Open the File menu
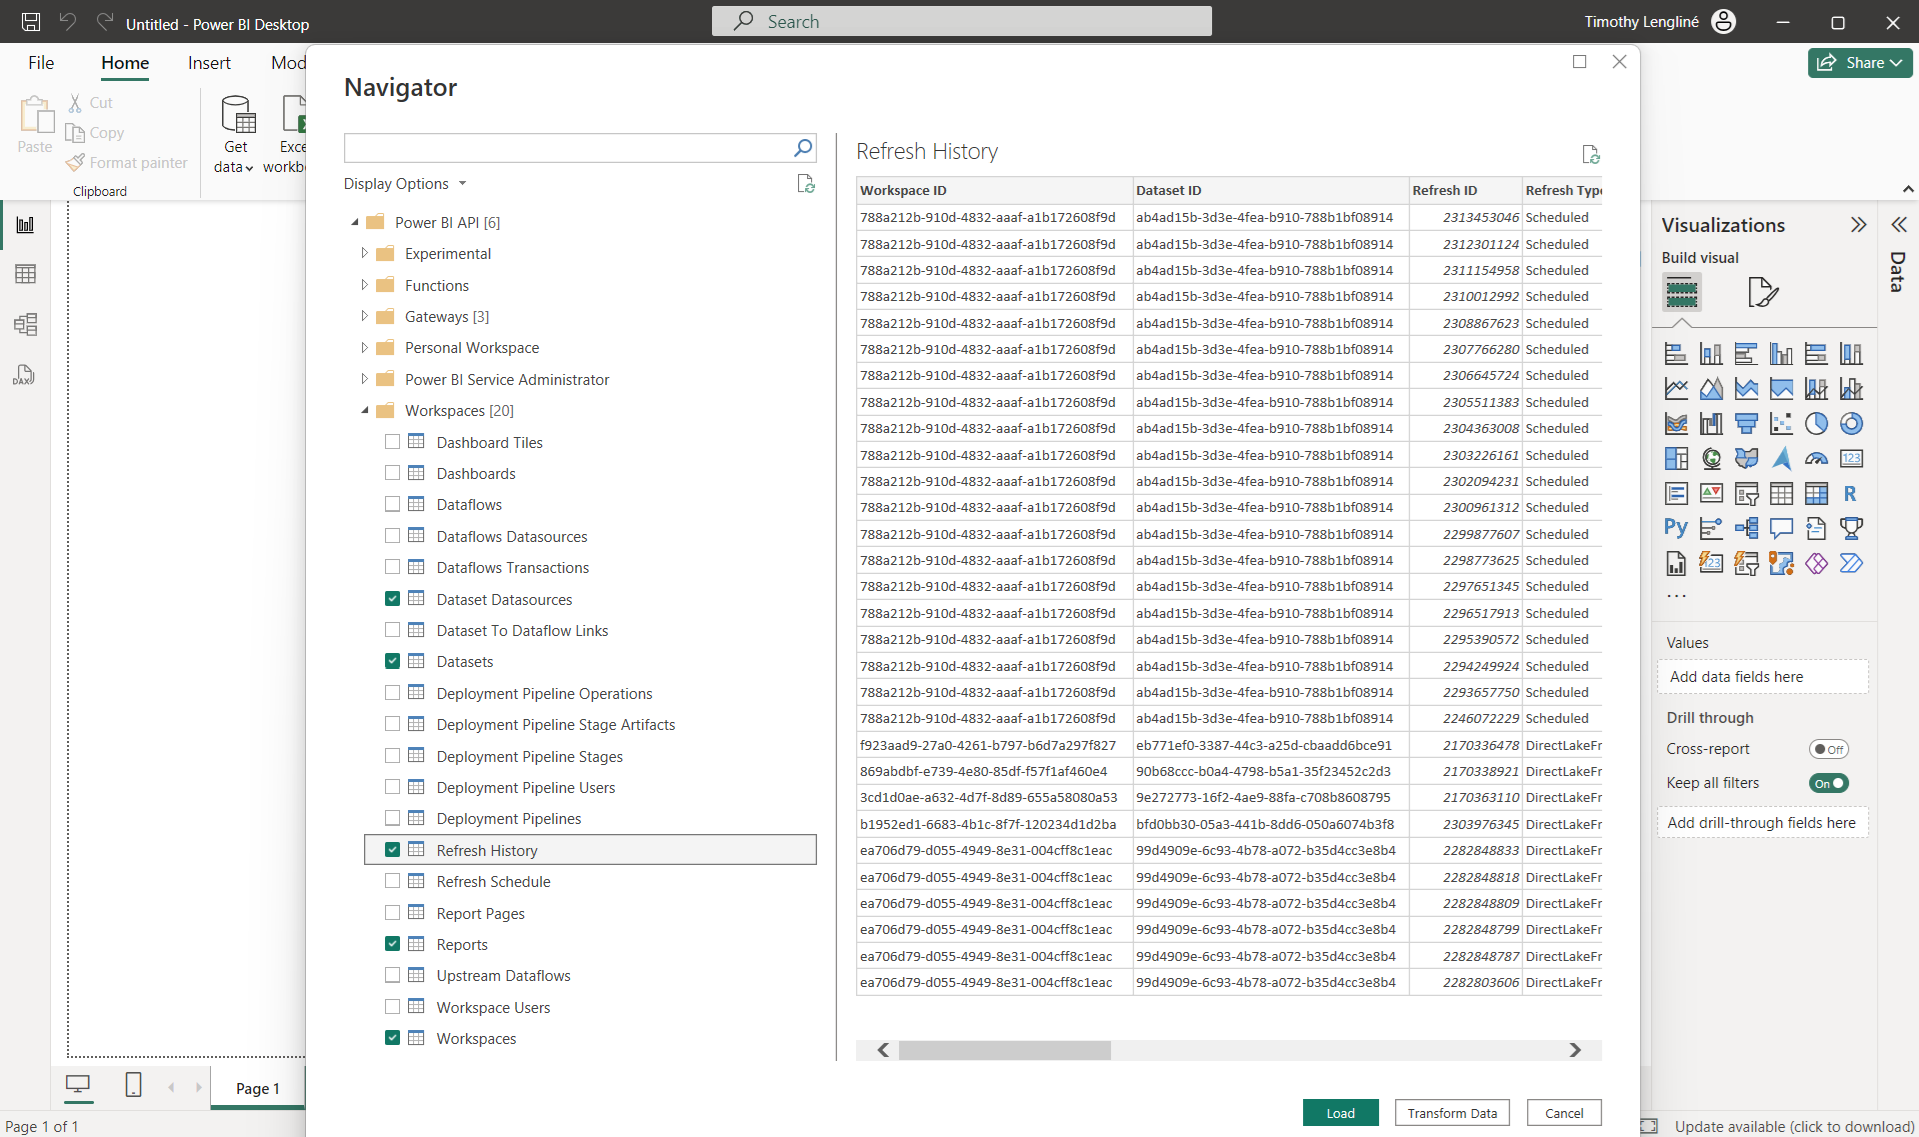Screen dimensions: 1919x1137 tap(41, 63)
